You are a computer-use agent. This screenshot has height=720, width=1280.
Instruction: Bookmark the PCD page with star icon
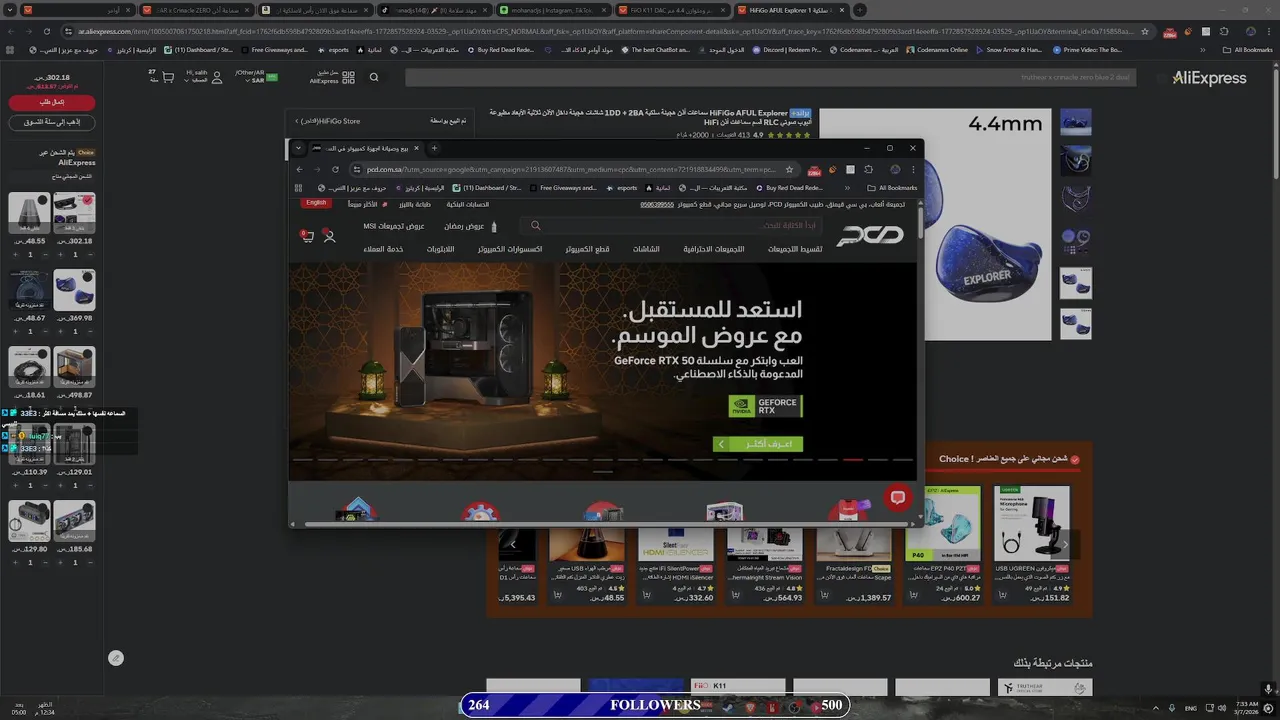(789, 169)
